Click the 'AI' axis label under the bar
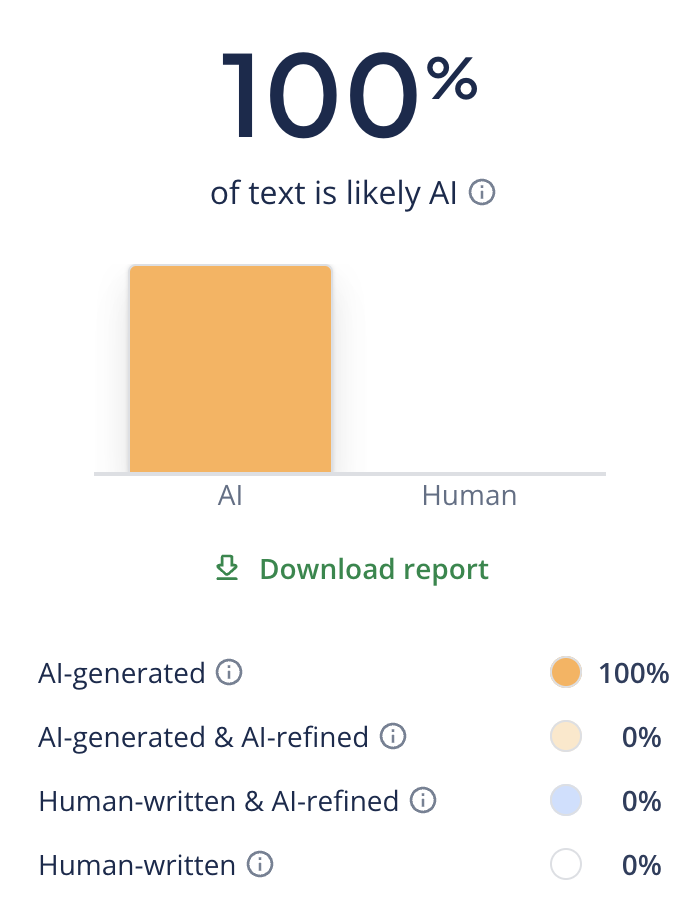 point(230,495)
